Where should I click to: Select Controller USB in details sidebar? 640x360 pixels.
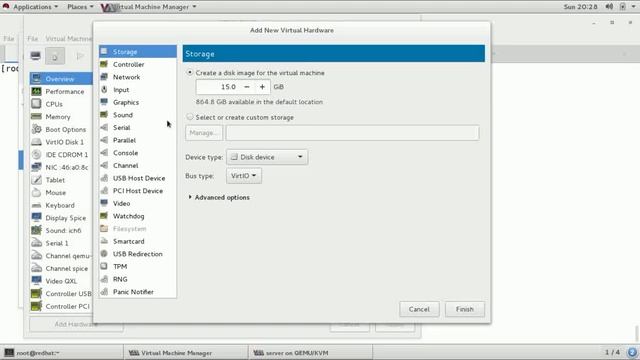[61, 293]
